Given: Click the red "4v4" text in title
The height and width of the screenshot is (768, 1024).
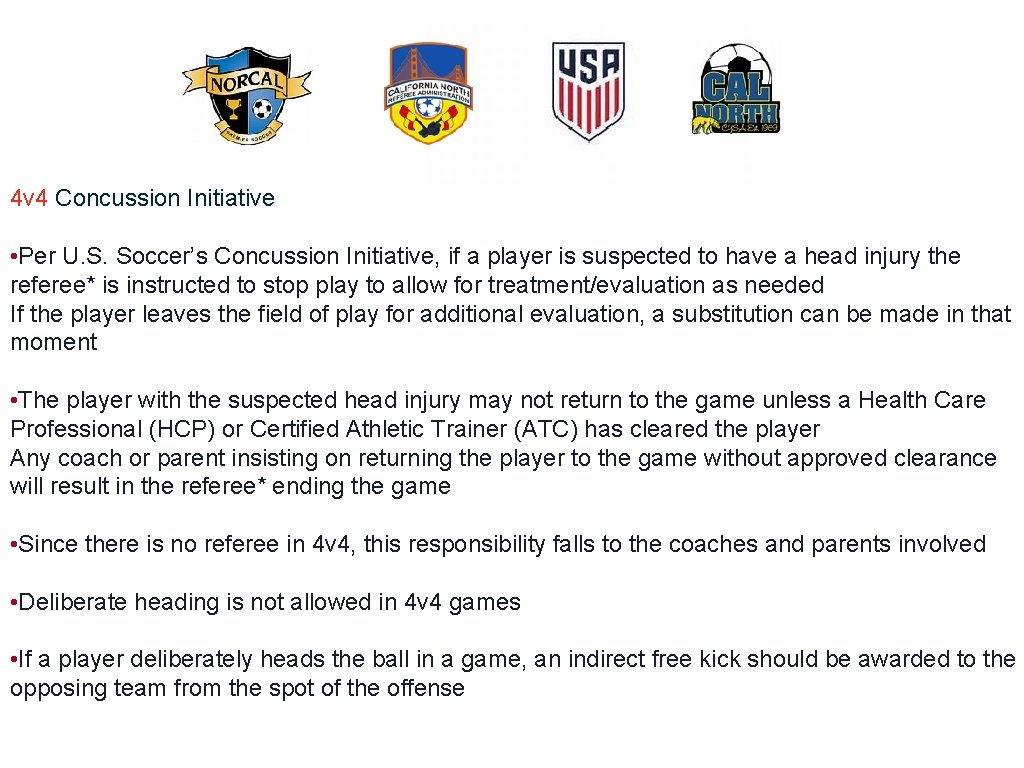Looking at the screenshot, I should click(x=29, y=198).
